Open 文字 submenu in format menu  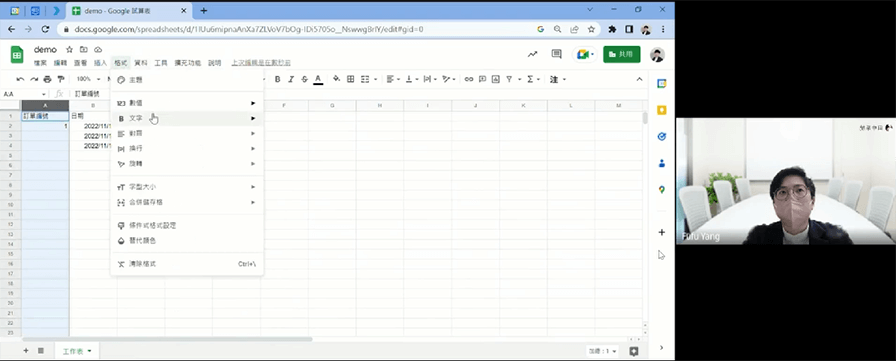pos(186,118)
